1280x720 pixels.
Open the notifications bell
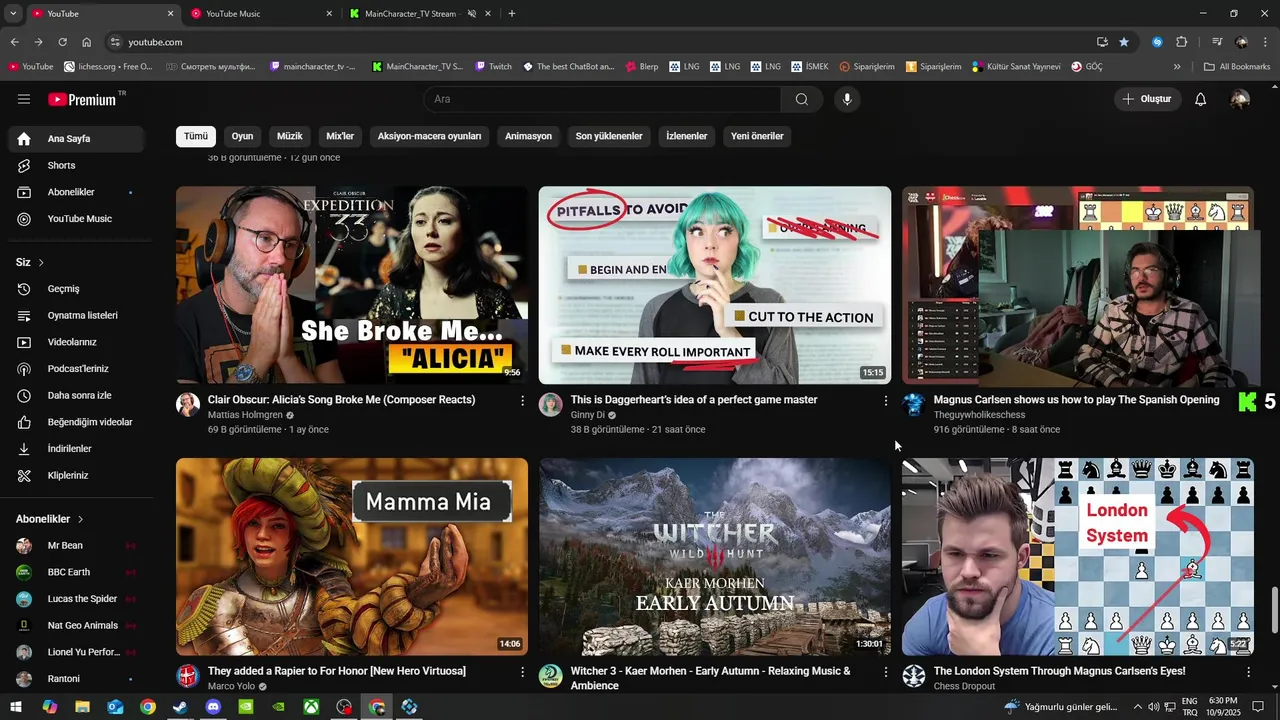pyautogui.click(x=1201, y=99)
